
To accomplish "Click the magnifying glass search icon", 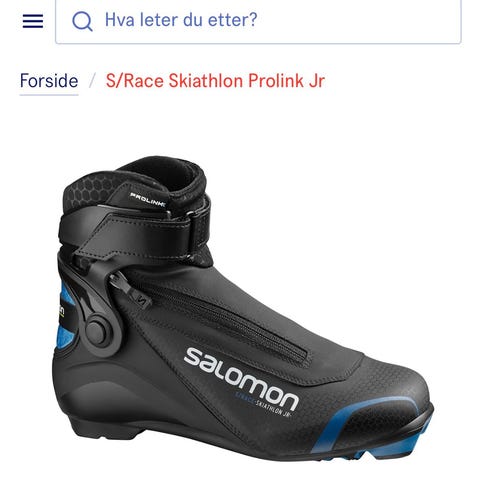I will pos(82,21).
